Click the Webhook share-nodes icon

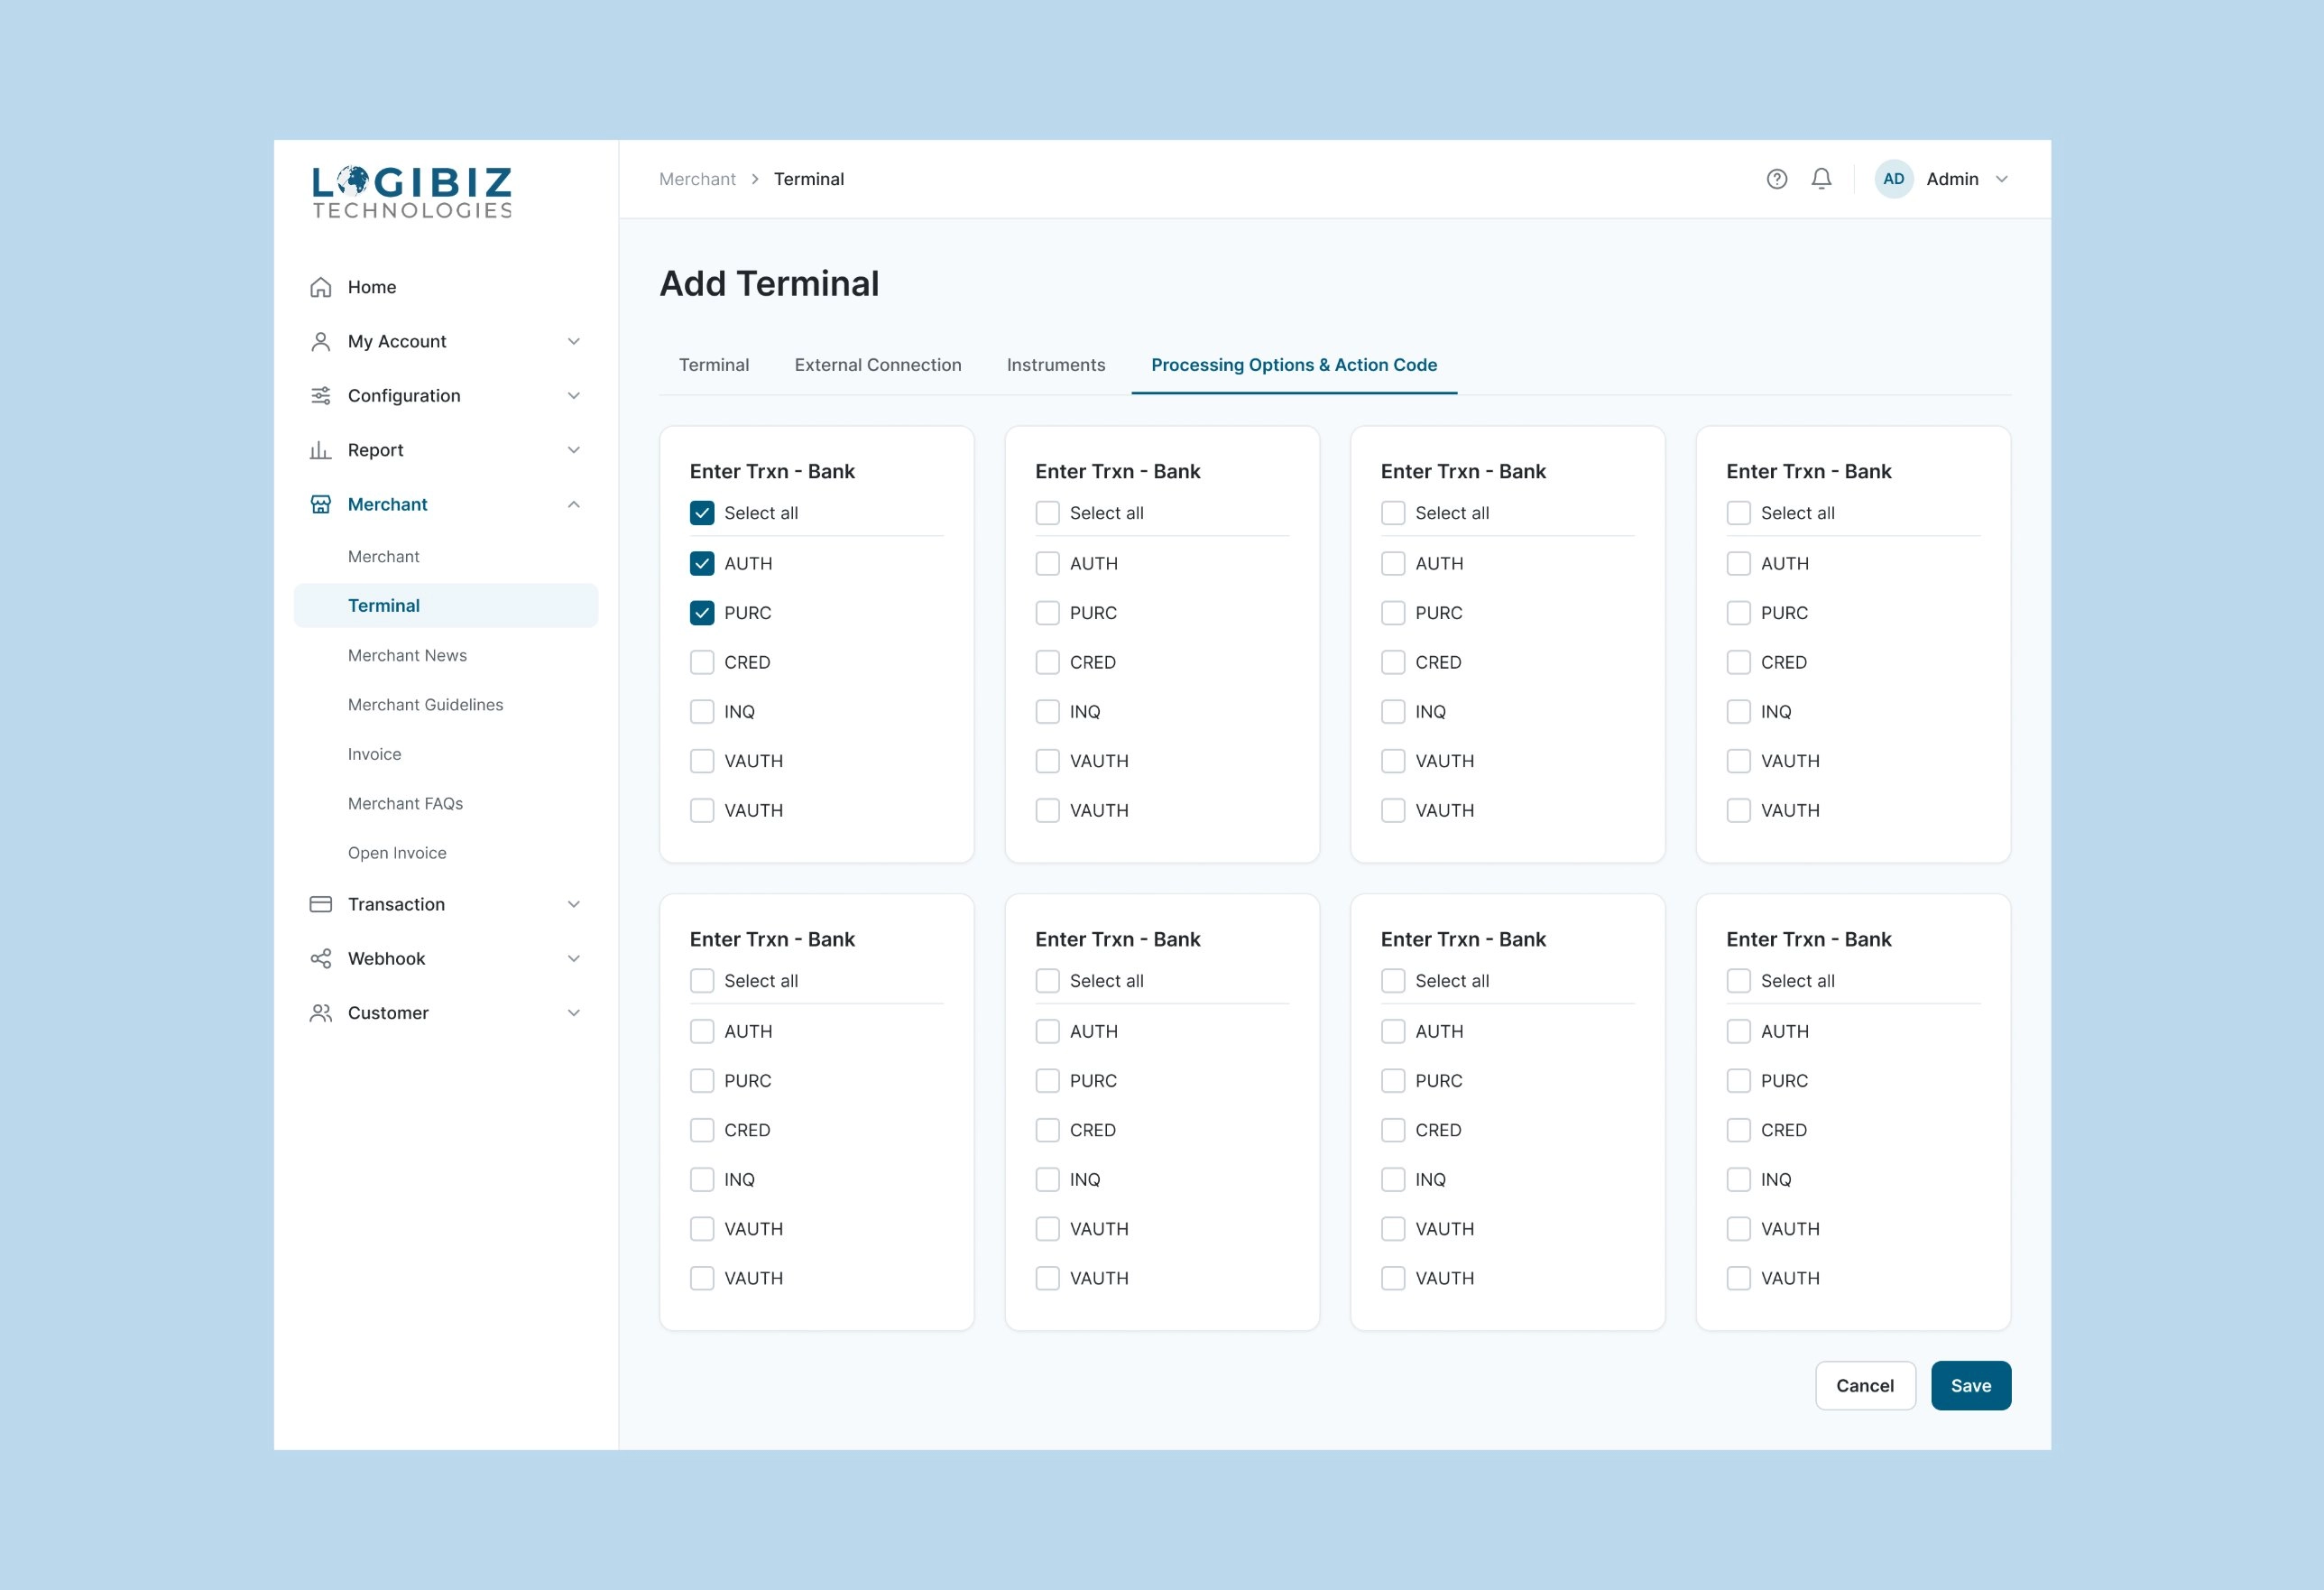coord(320,958)
